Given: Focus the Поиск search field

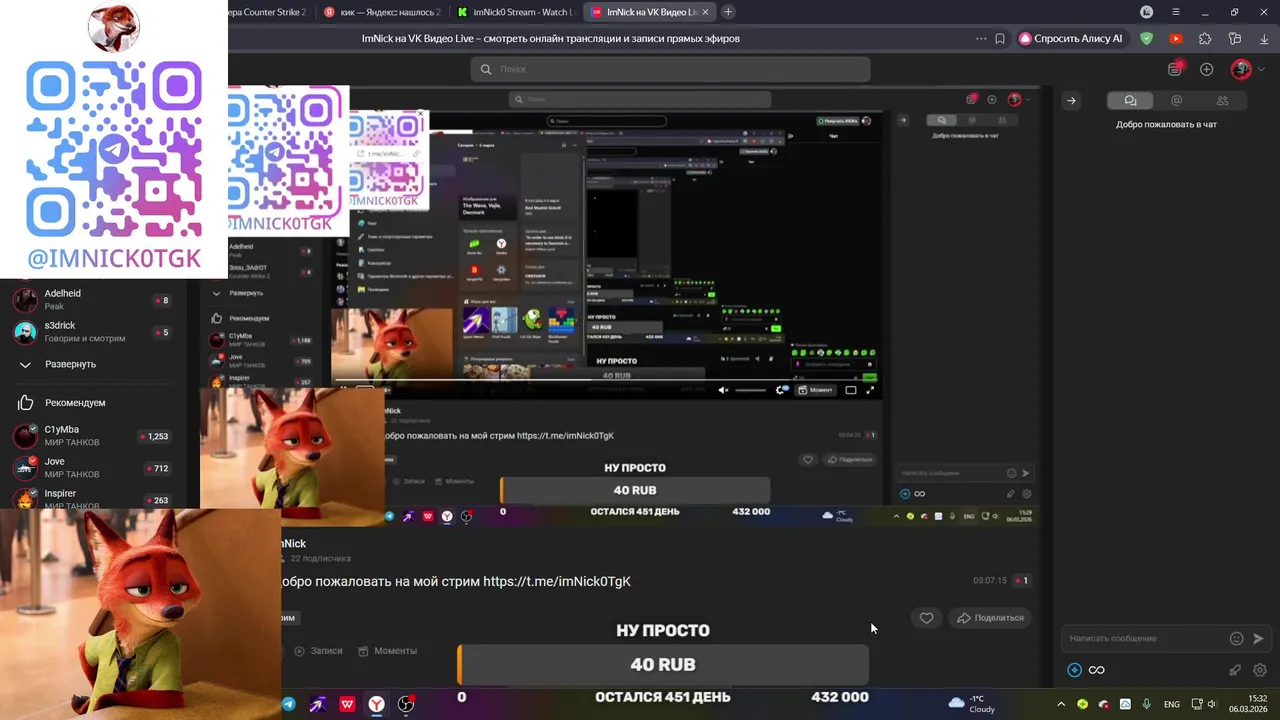Looking at the screenshot, I should tap(670, 69).
